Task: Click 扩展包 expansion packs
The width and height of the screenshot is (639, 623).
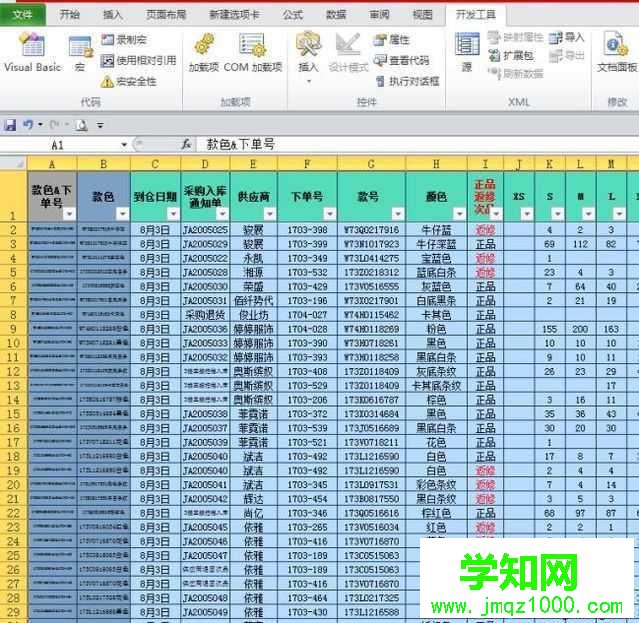Action: coord(511,55)
